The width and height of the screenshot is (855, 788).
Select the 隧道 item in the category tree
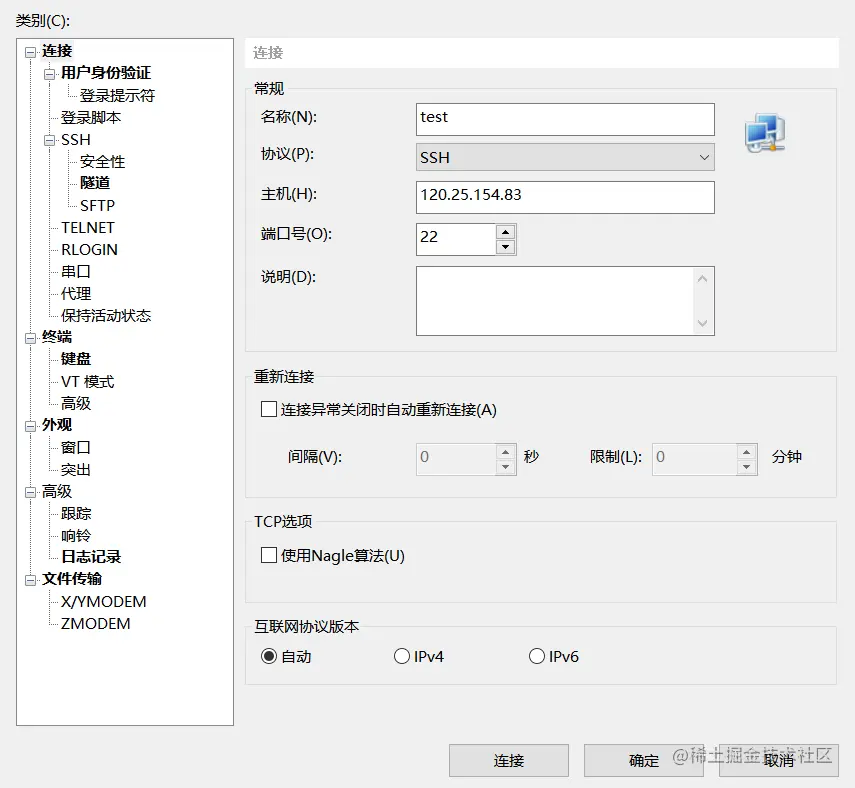coord(95,183)
